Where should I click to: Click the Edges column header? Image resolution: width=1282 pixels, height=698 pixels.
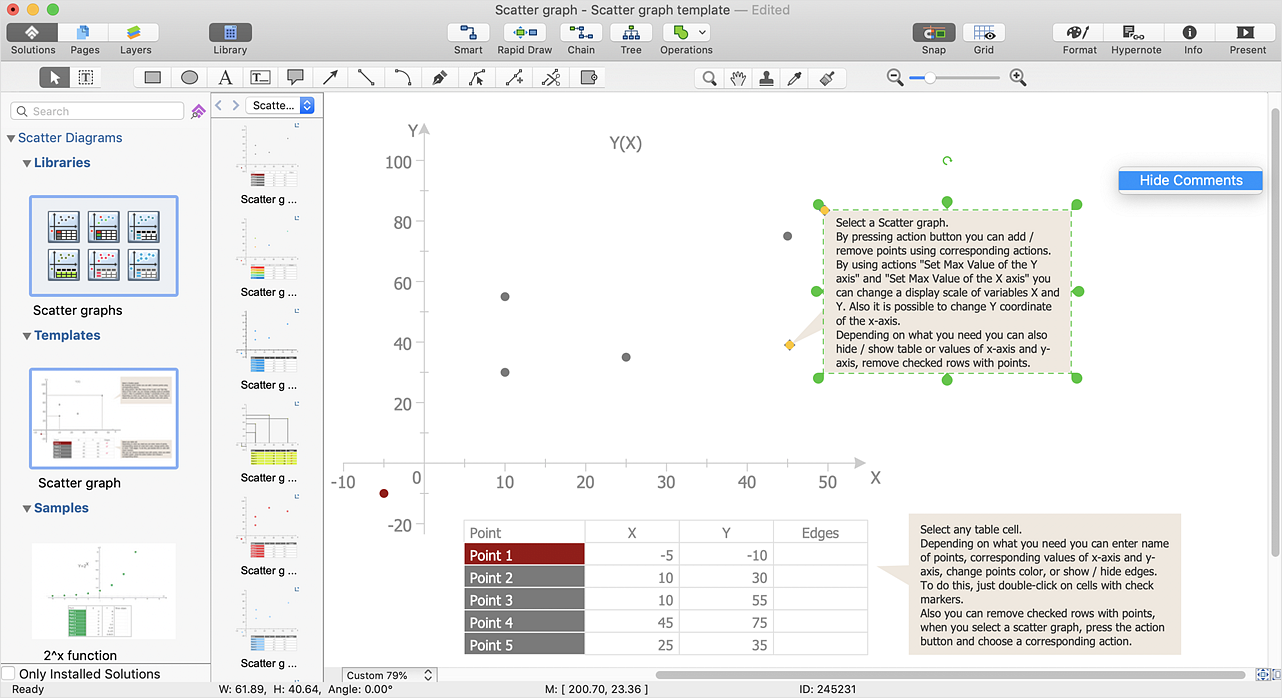[820, 533]
